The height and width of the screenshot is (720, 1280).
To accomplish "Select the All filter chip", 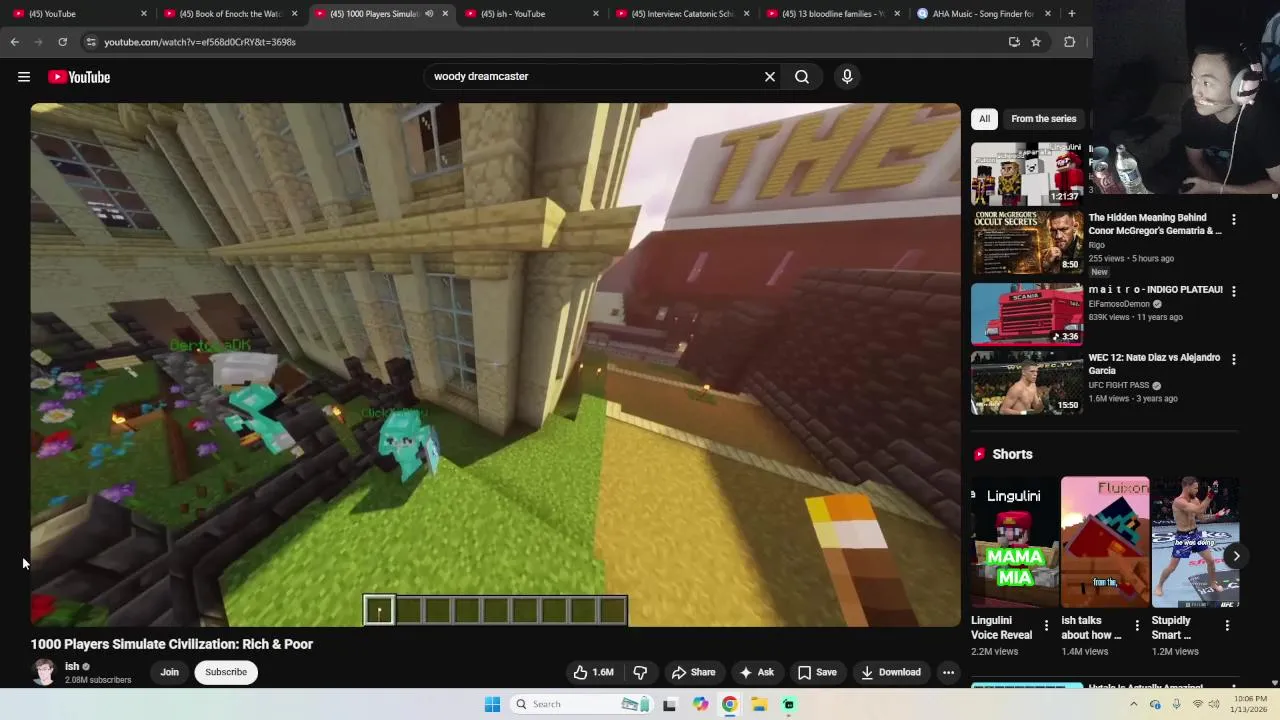I will (984, 118).
